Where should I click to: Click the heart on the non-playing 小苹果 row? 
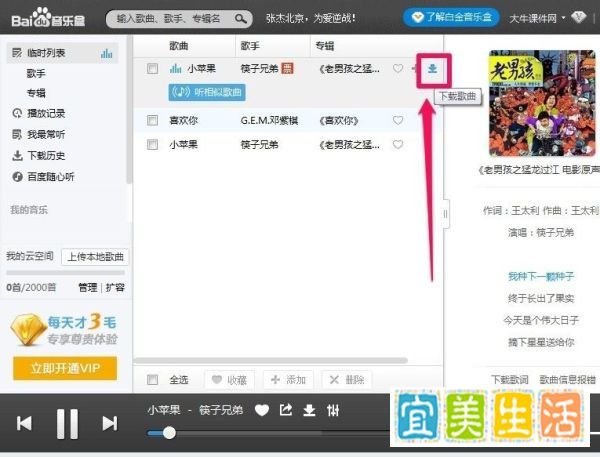point(398,144)
